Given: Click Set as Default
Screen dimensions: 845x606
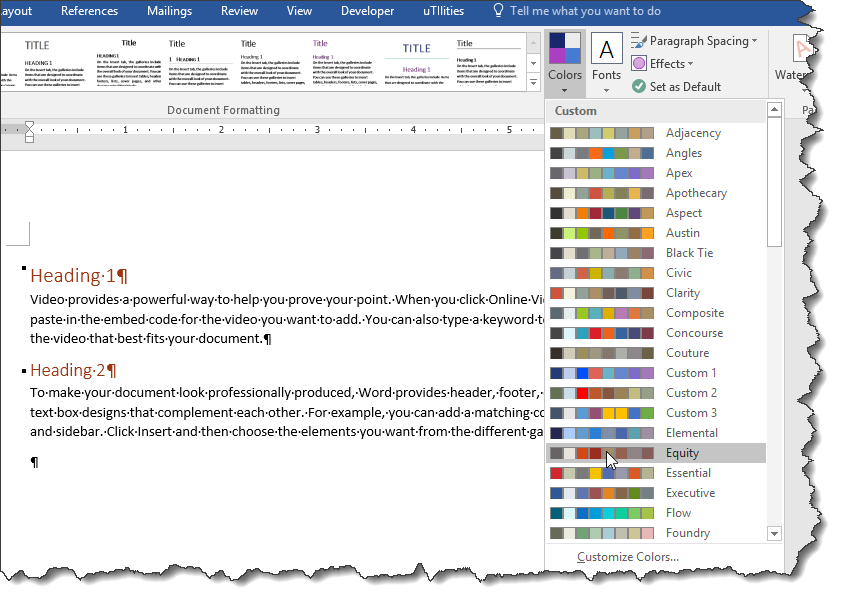Looking at the screenshot, I should (676, 87).
